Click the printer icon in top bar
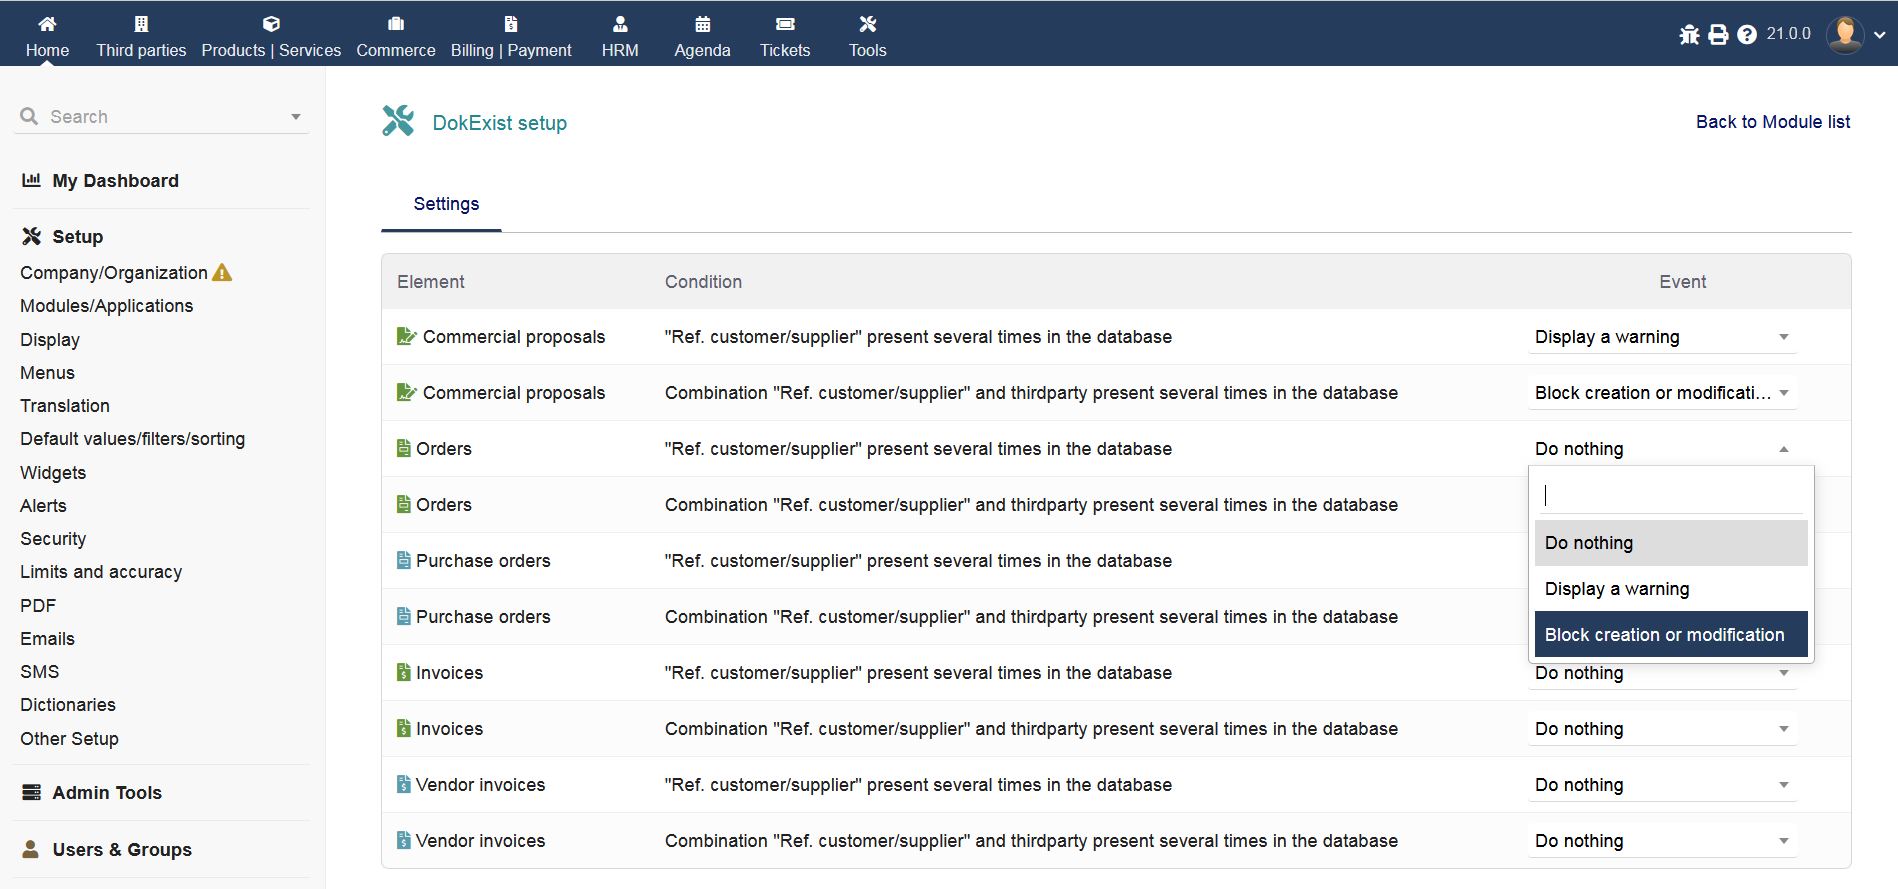 click(x=1718, y=35)
